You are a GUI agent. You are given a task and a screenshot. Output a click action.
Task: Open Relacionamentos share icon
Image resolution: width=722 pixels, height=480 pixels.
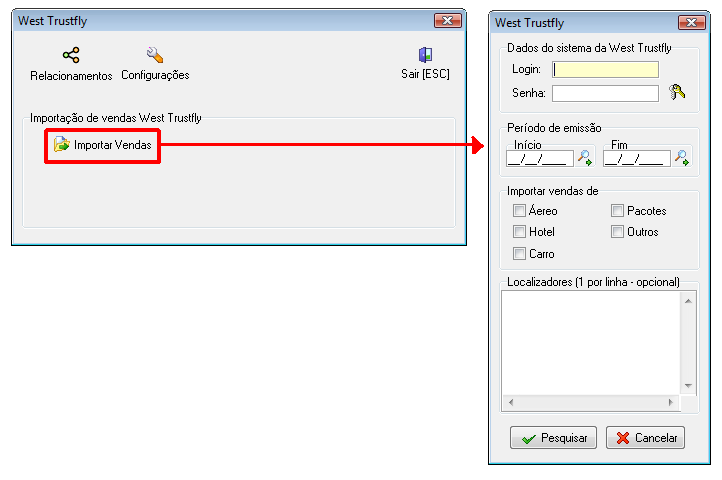(x=71, y=55)
